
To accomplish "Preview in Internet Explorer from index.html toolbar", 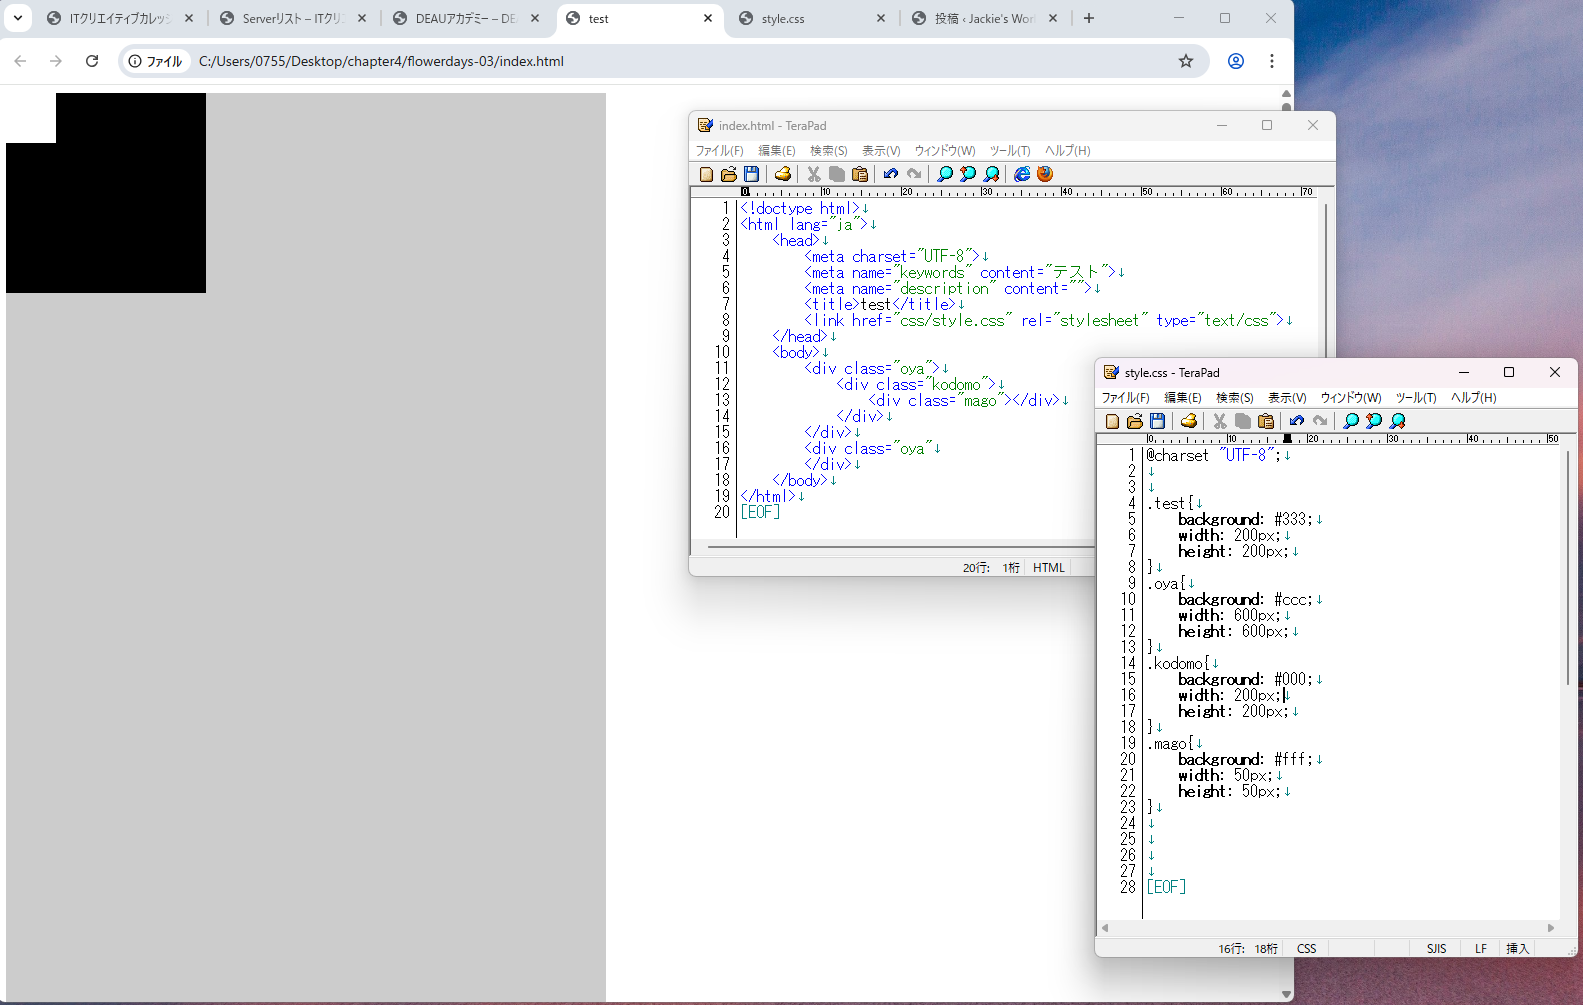I will (1022, 174).
